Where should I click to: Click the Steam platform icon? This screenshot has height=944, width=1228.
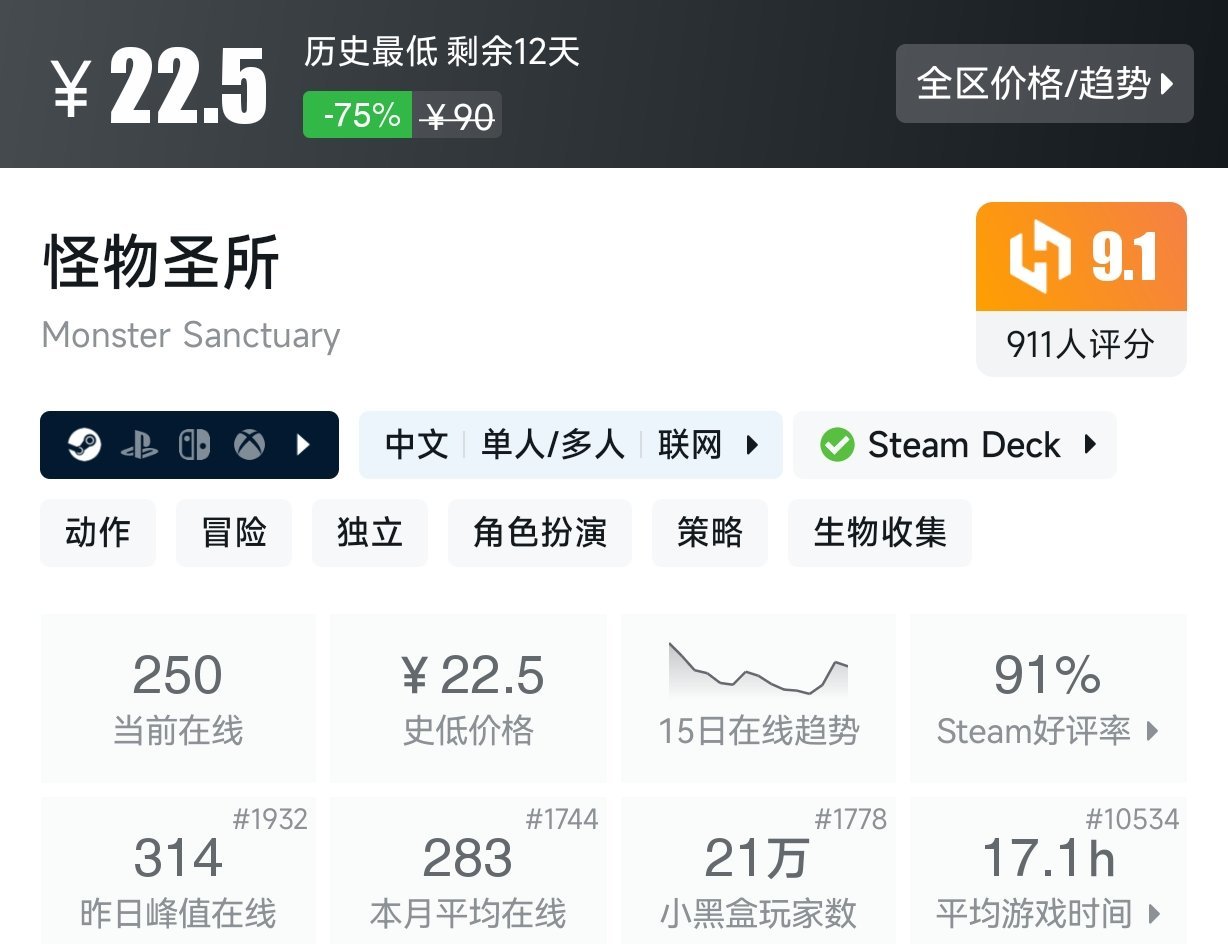tap(84, 445)
